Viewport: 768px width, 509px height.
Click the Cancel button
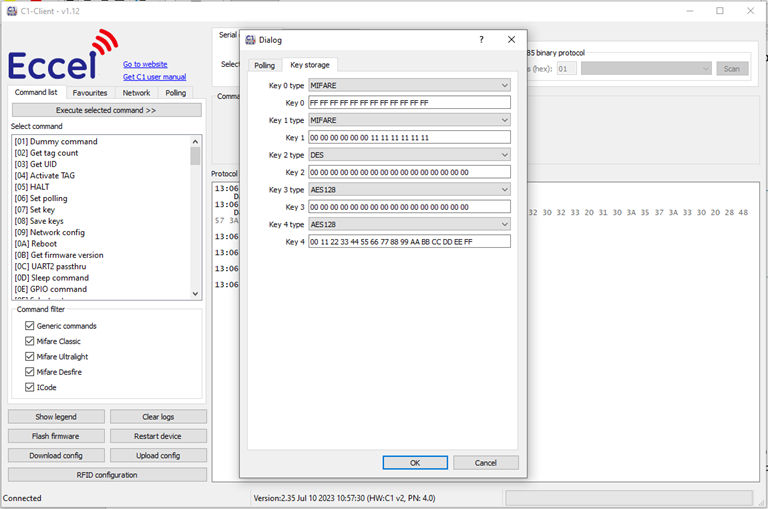(485, 463)
